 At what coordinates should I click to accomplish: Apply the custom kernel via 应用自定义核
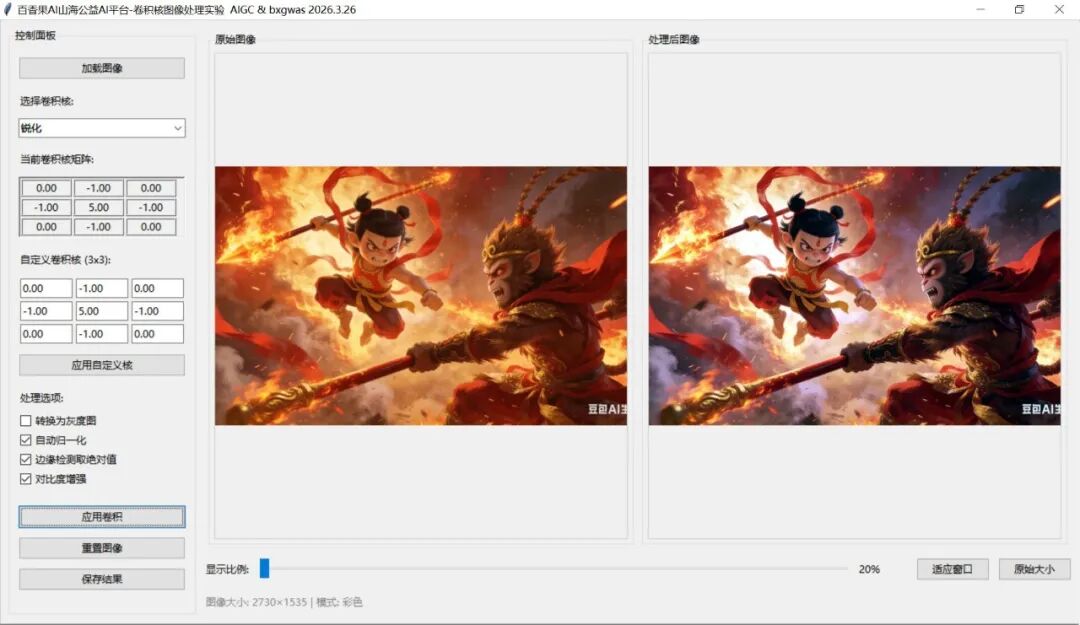point(100,364)
